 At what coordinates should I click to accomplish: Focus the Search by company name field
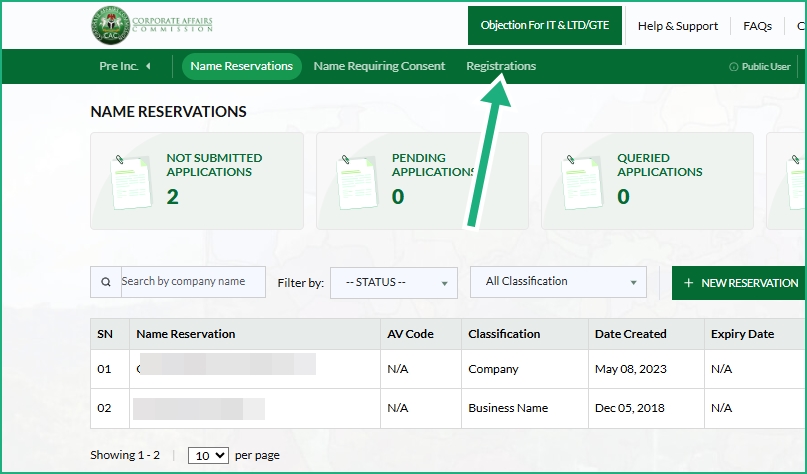[193, 282]
